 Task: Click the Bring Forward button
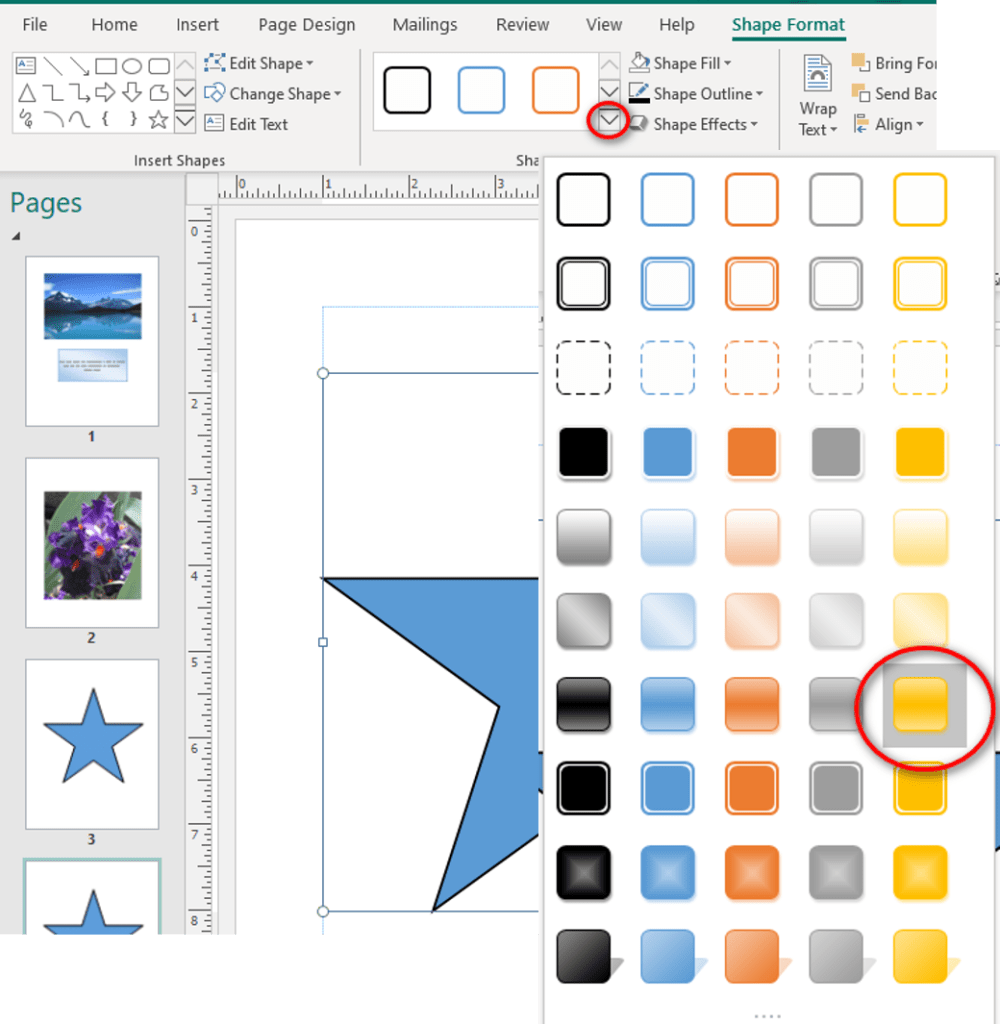(x=893, y=63)
